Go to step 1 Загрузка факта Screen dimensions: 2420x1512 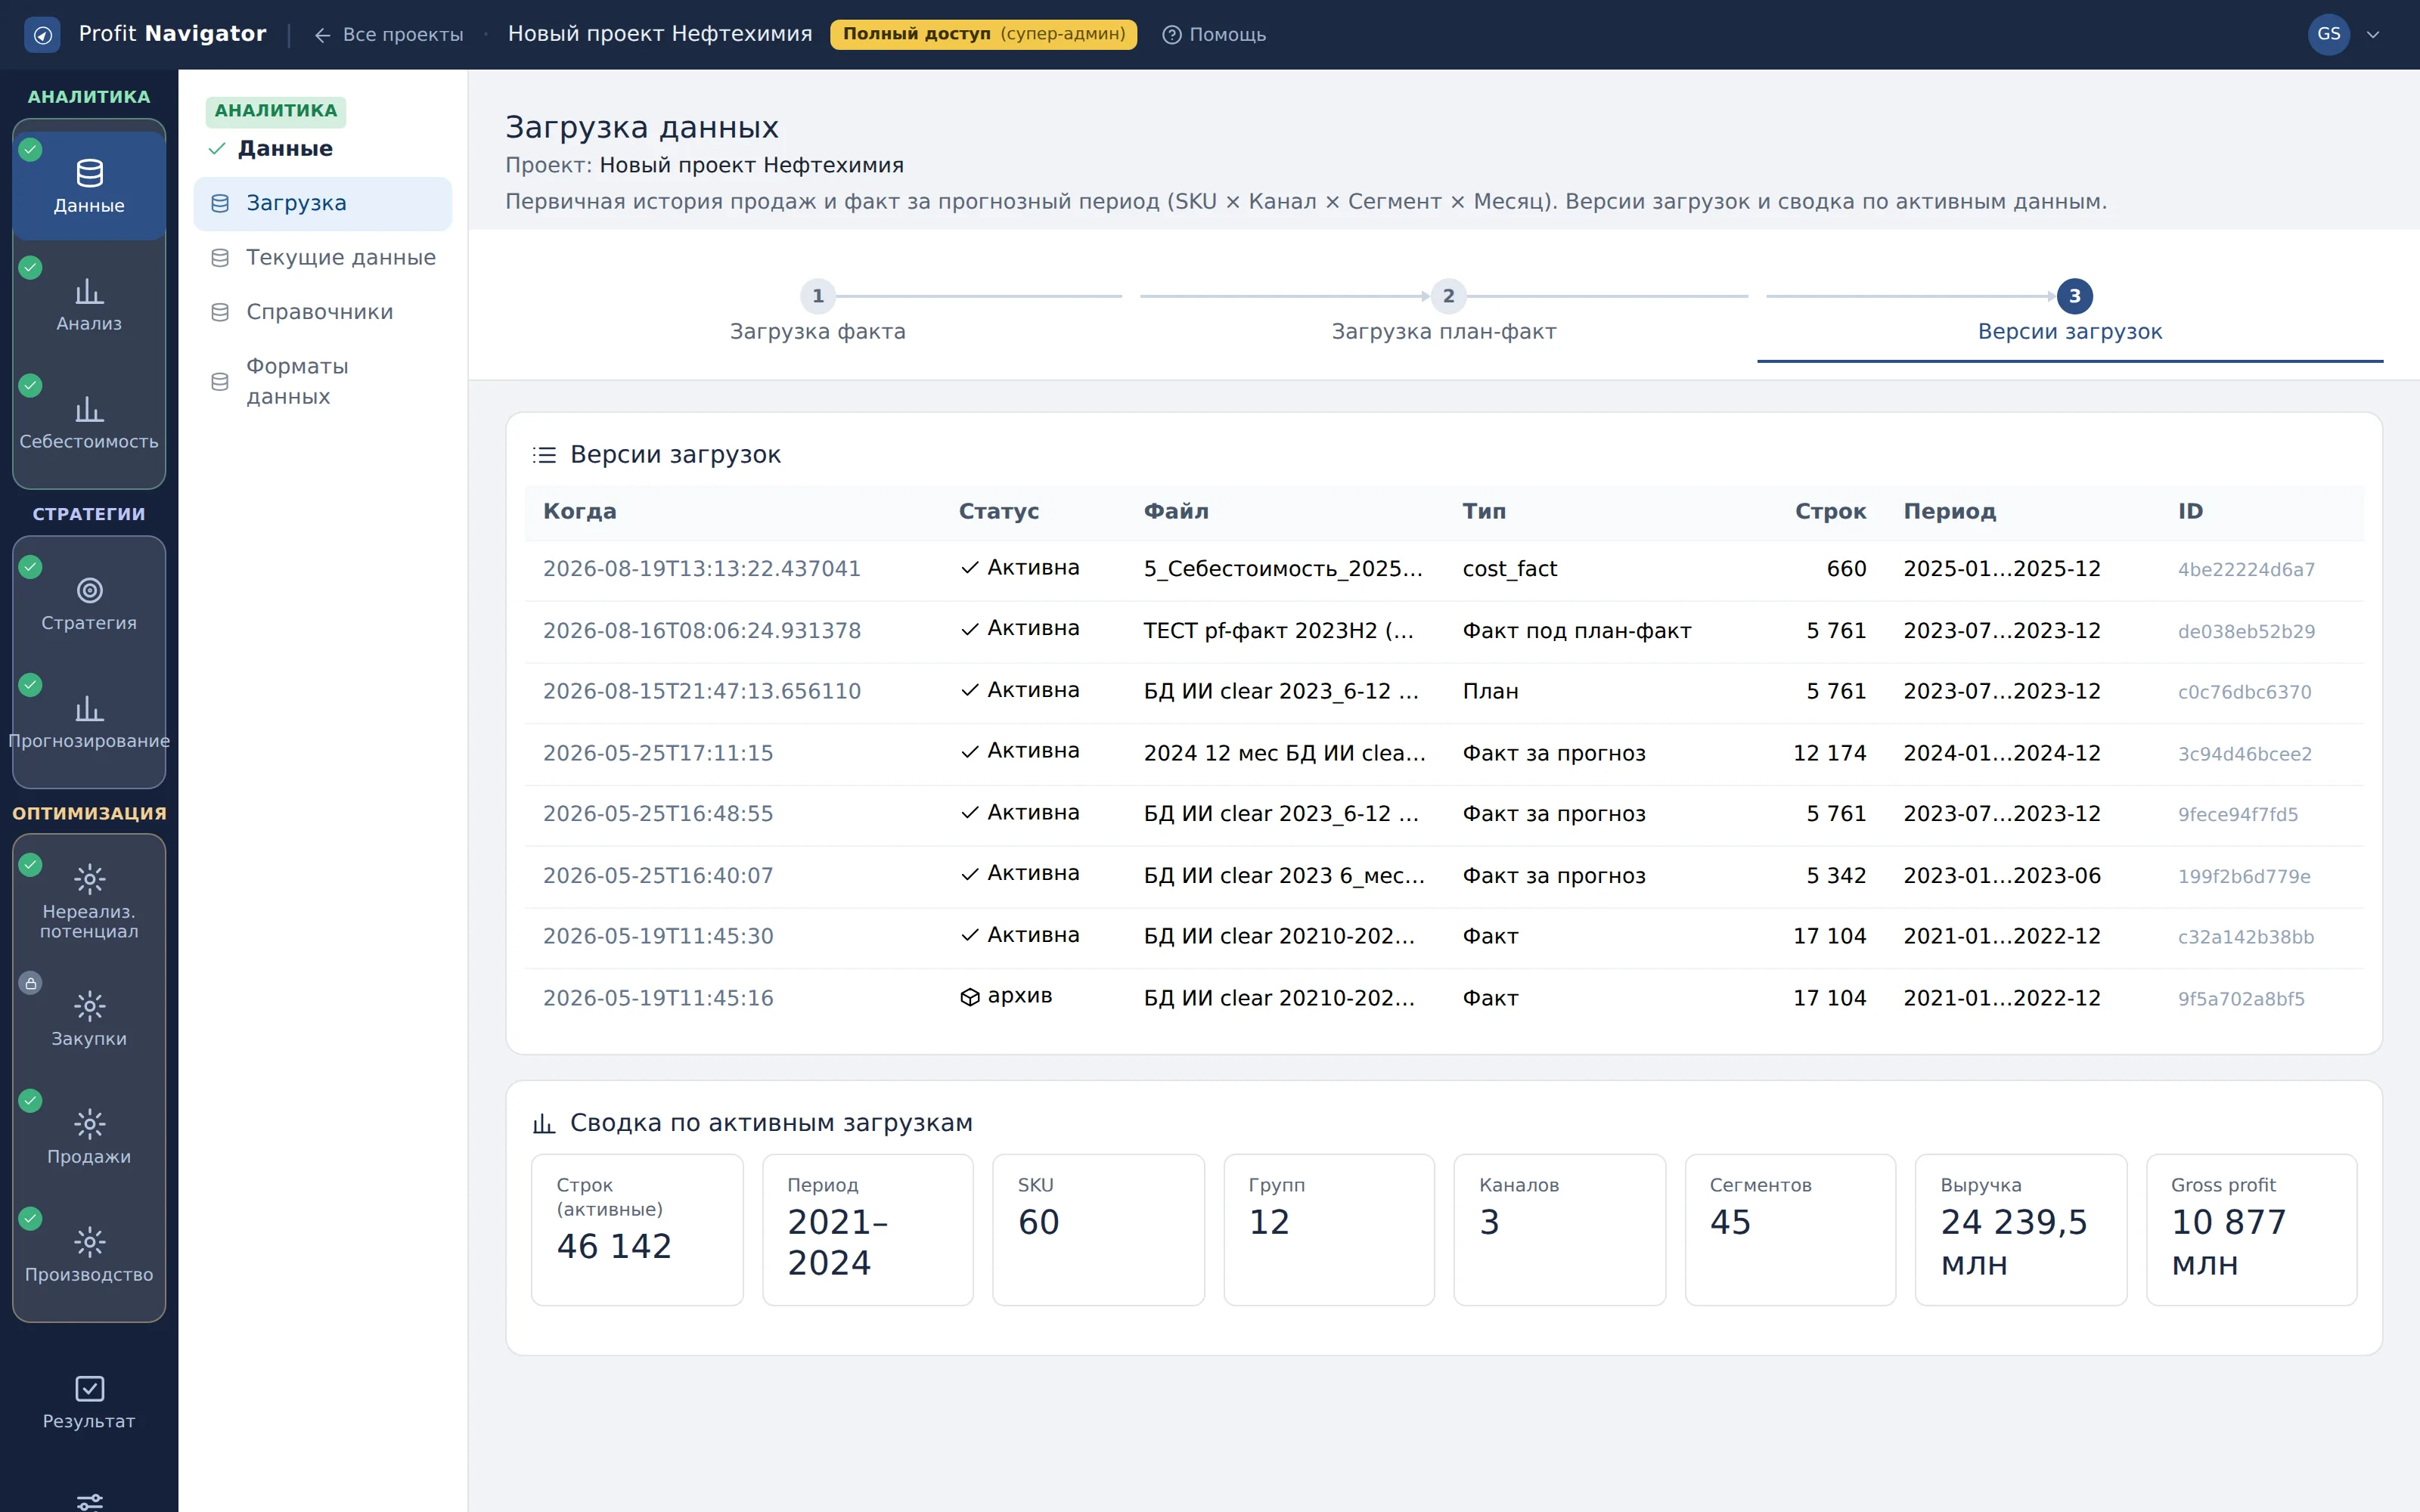[x=817, y=311]
